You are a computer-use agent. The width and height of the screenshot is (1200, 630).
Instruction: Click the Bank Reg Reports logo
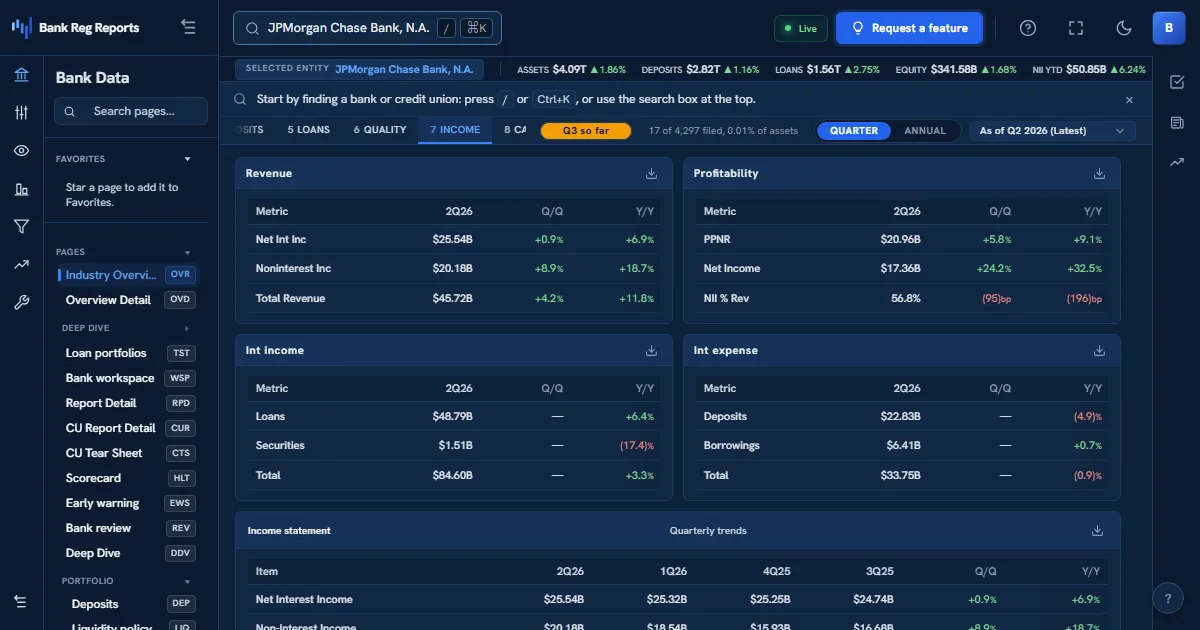(x=75, y=28)
